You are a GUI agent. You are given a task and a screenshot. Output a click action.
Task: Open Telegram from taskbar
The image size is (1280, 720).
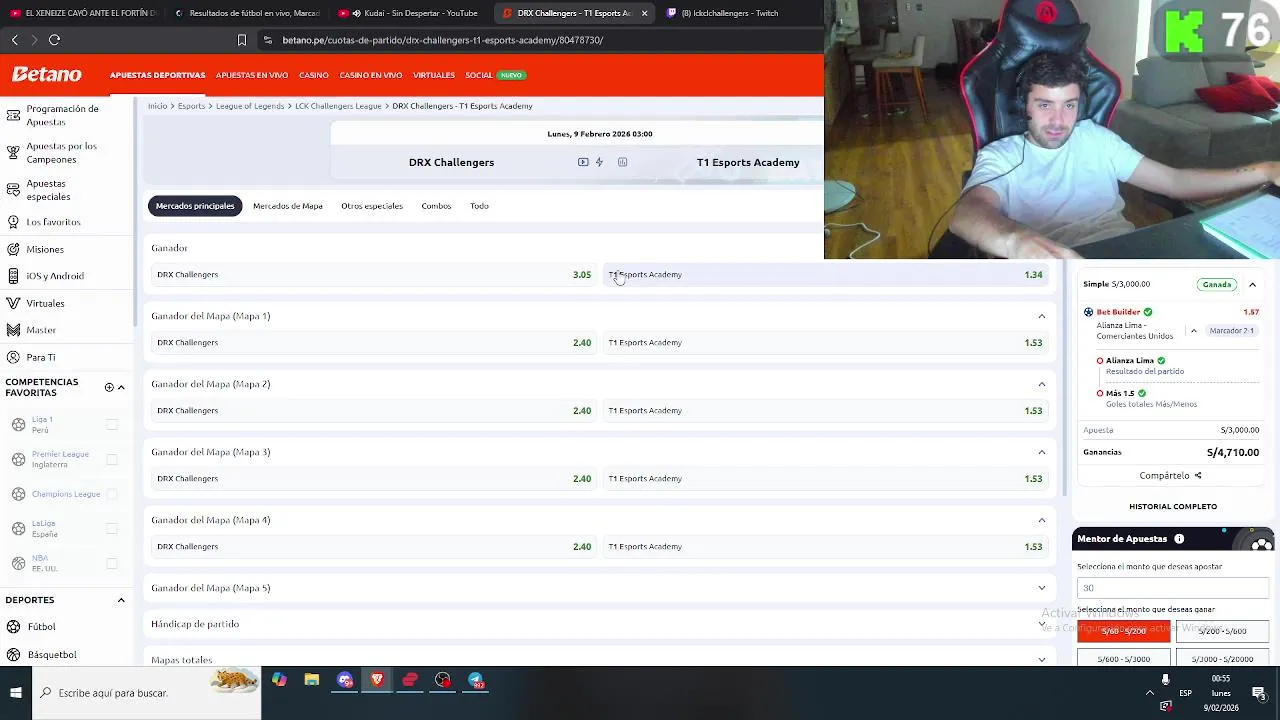click(x=476, y=681)
